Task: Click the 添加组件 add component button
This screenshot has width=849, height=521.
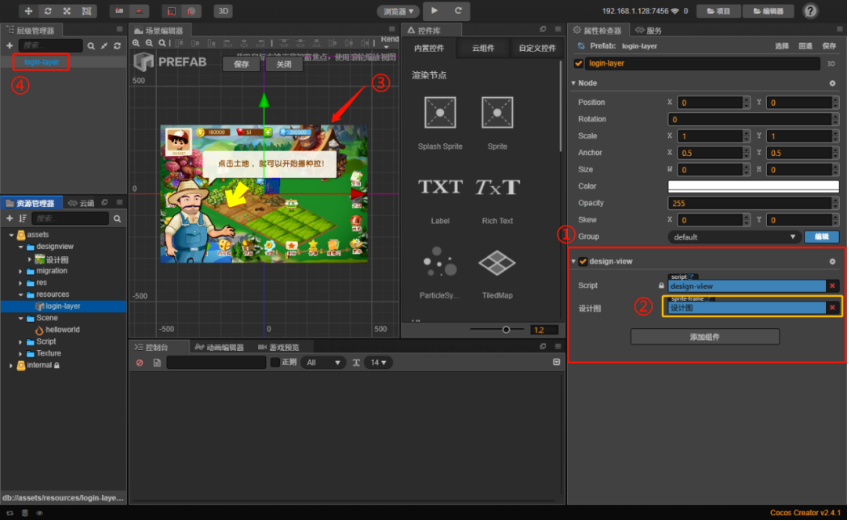Action: point(704,337)
